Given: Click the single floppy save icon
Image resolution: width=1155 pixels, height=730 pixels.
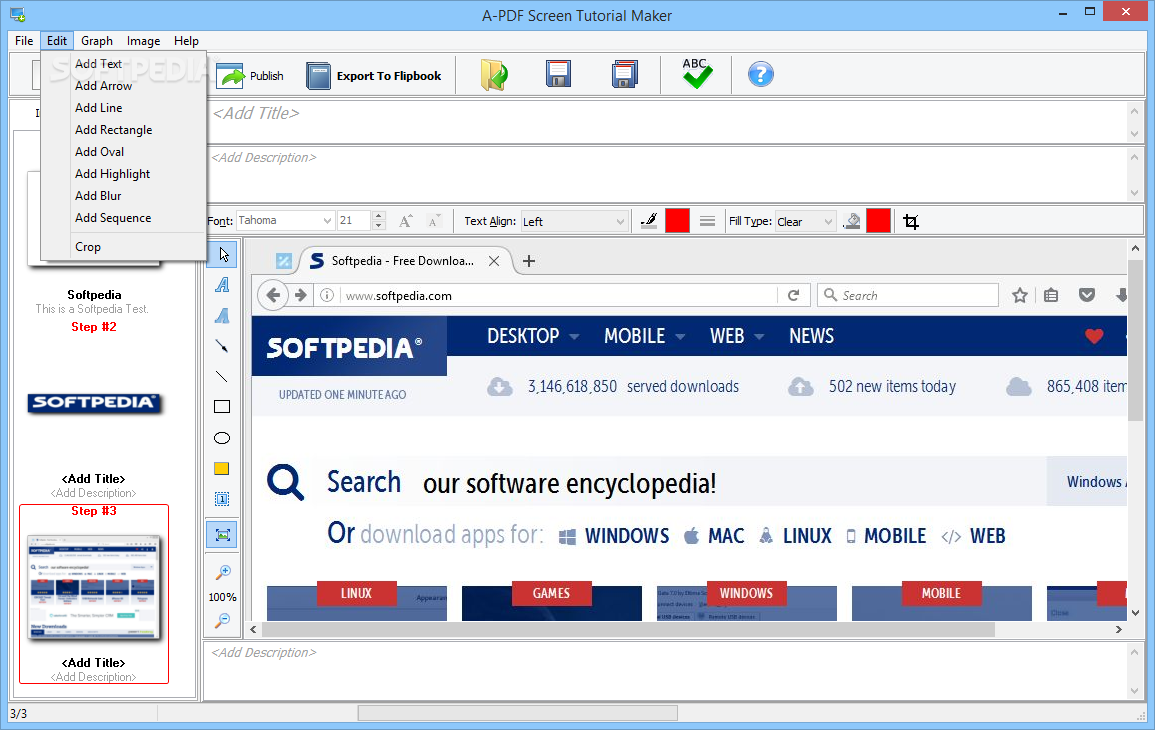Looking at the screenshot, I should 558,74.
